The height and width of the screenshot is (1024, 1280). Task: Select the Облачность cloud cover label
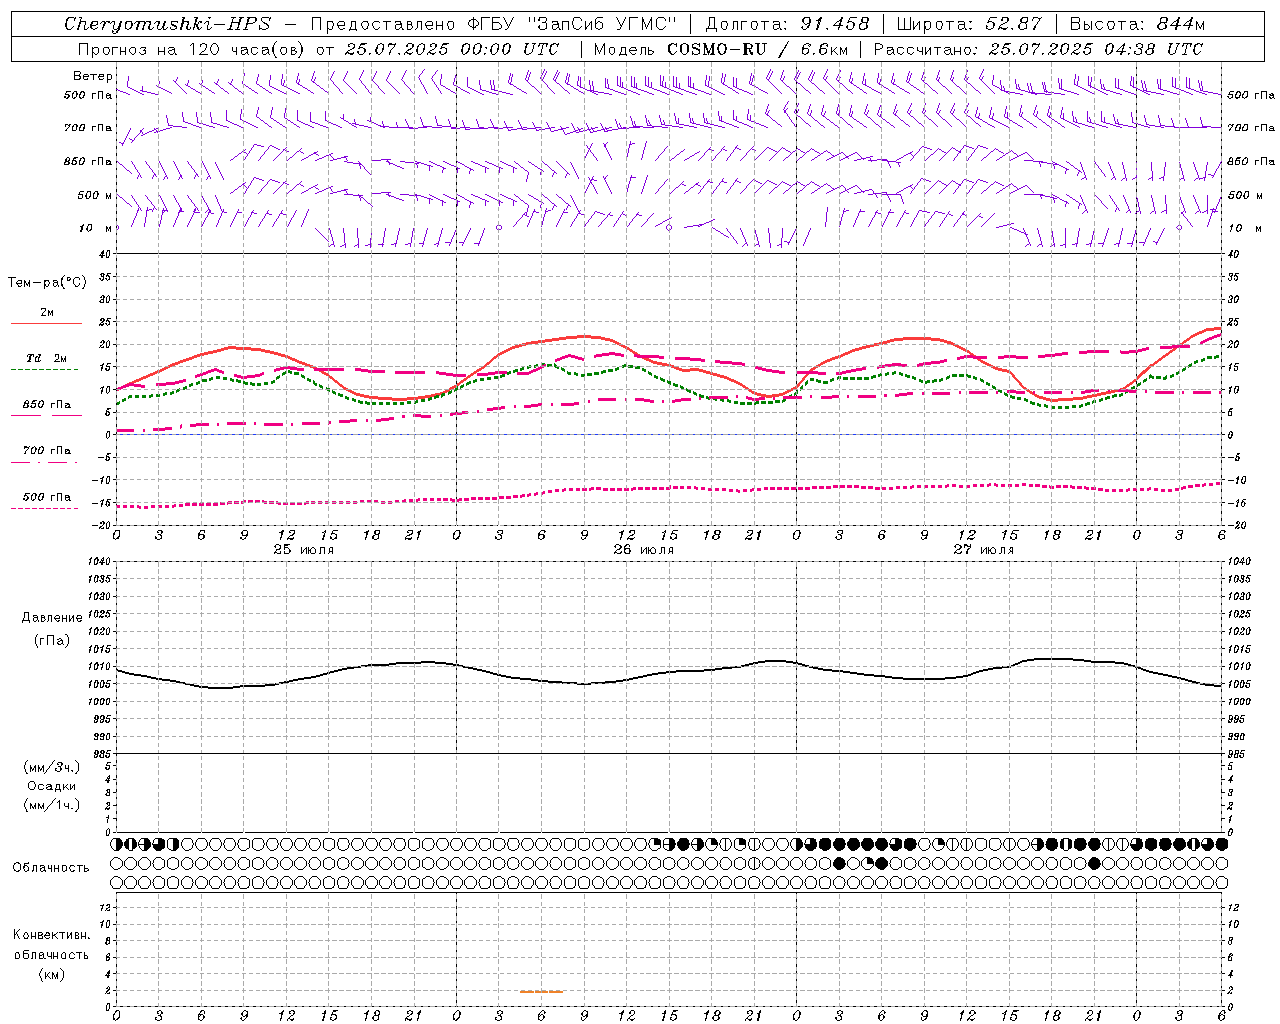[x=51, y=868]
